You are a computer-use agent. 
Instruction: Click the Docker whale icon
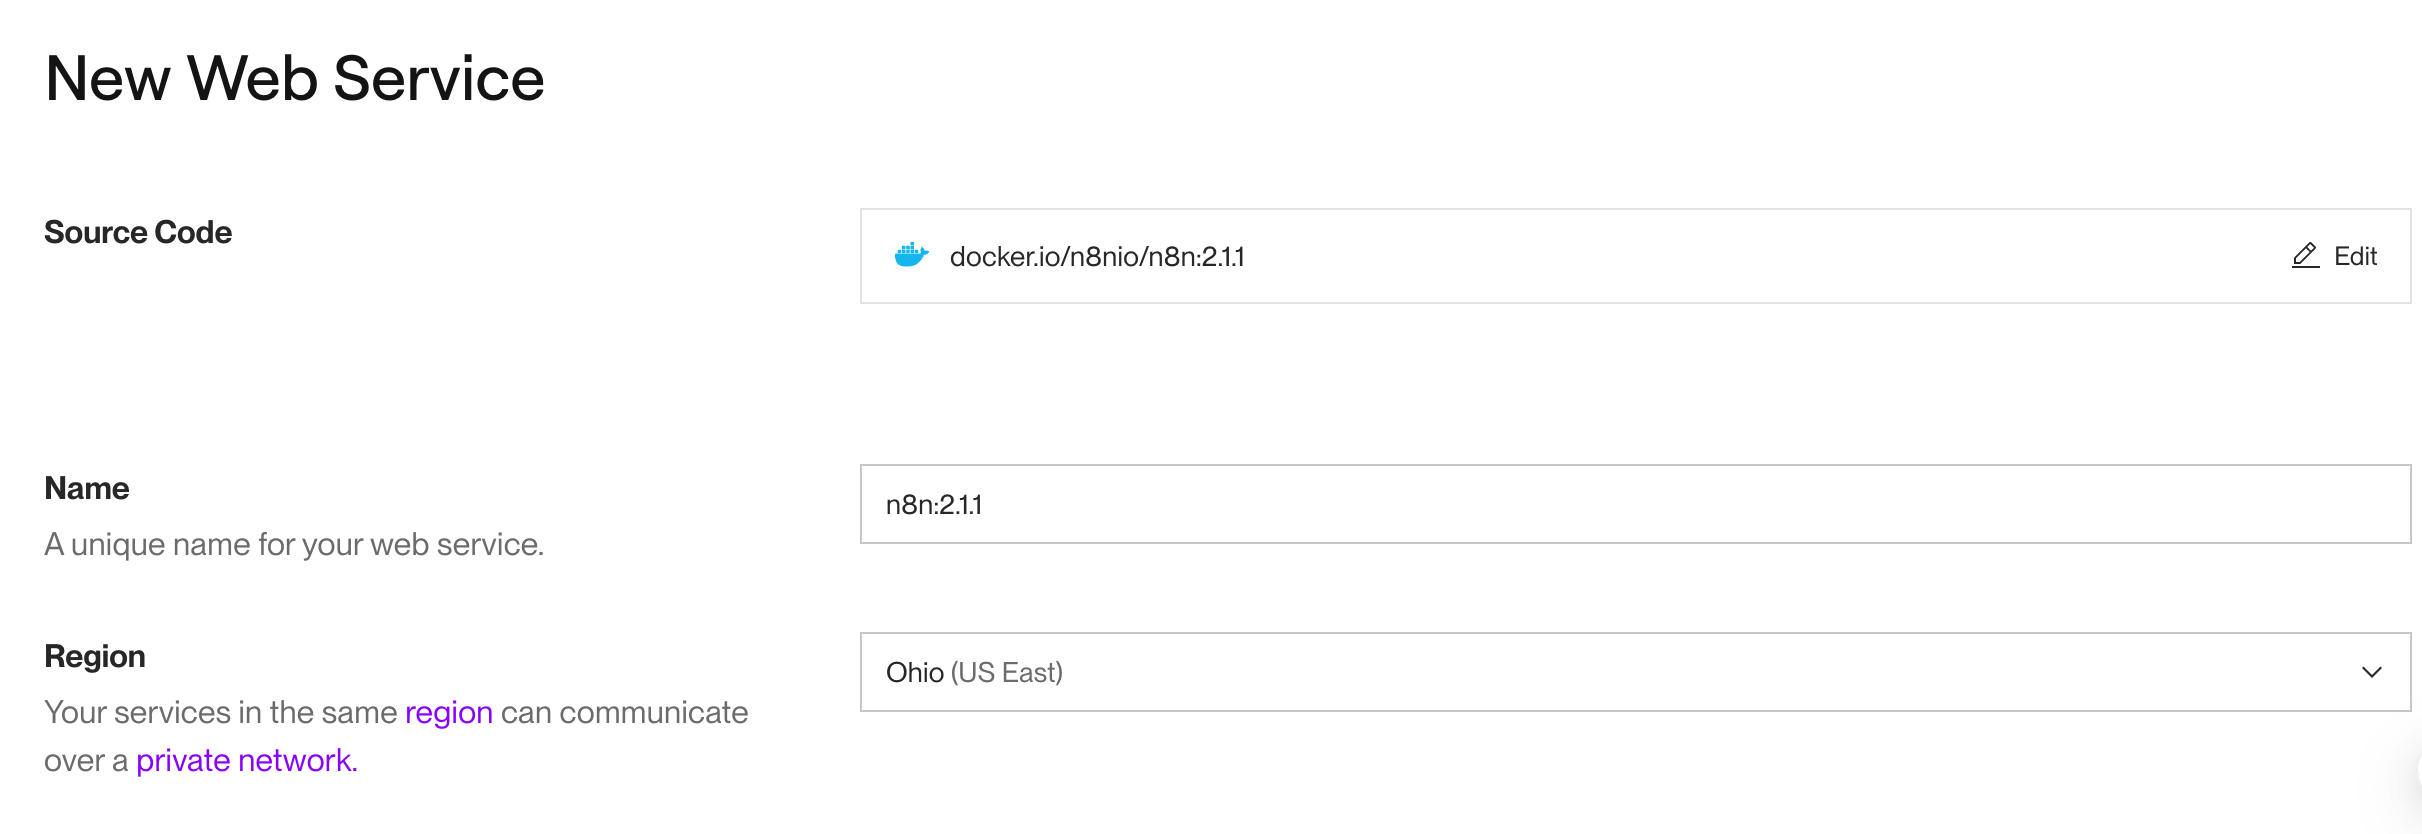pyautogui.click(x=911, y=256)
